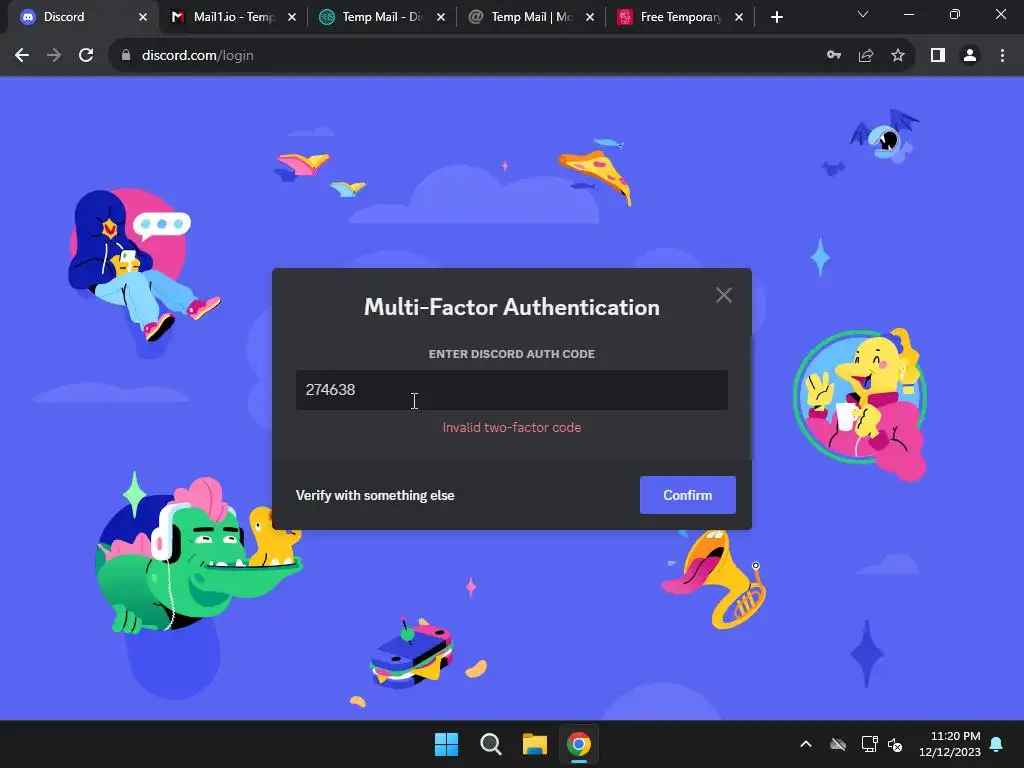Click the Multi-Factor Authentication heading
This screenshot has height=768, width=1024.
pyautogui.click(x=511, y=308)
